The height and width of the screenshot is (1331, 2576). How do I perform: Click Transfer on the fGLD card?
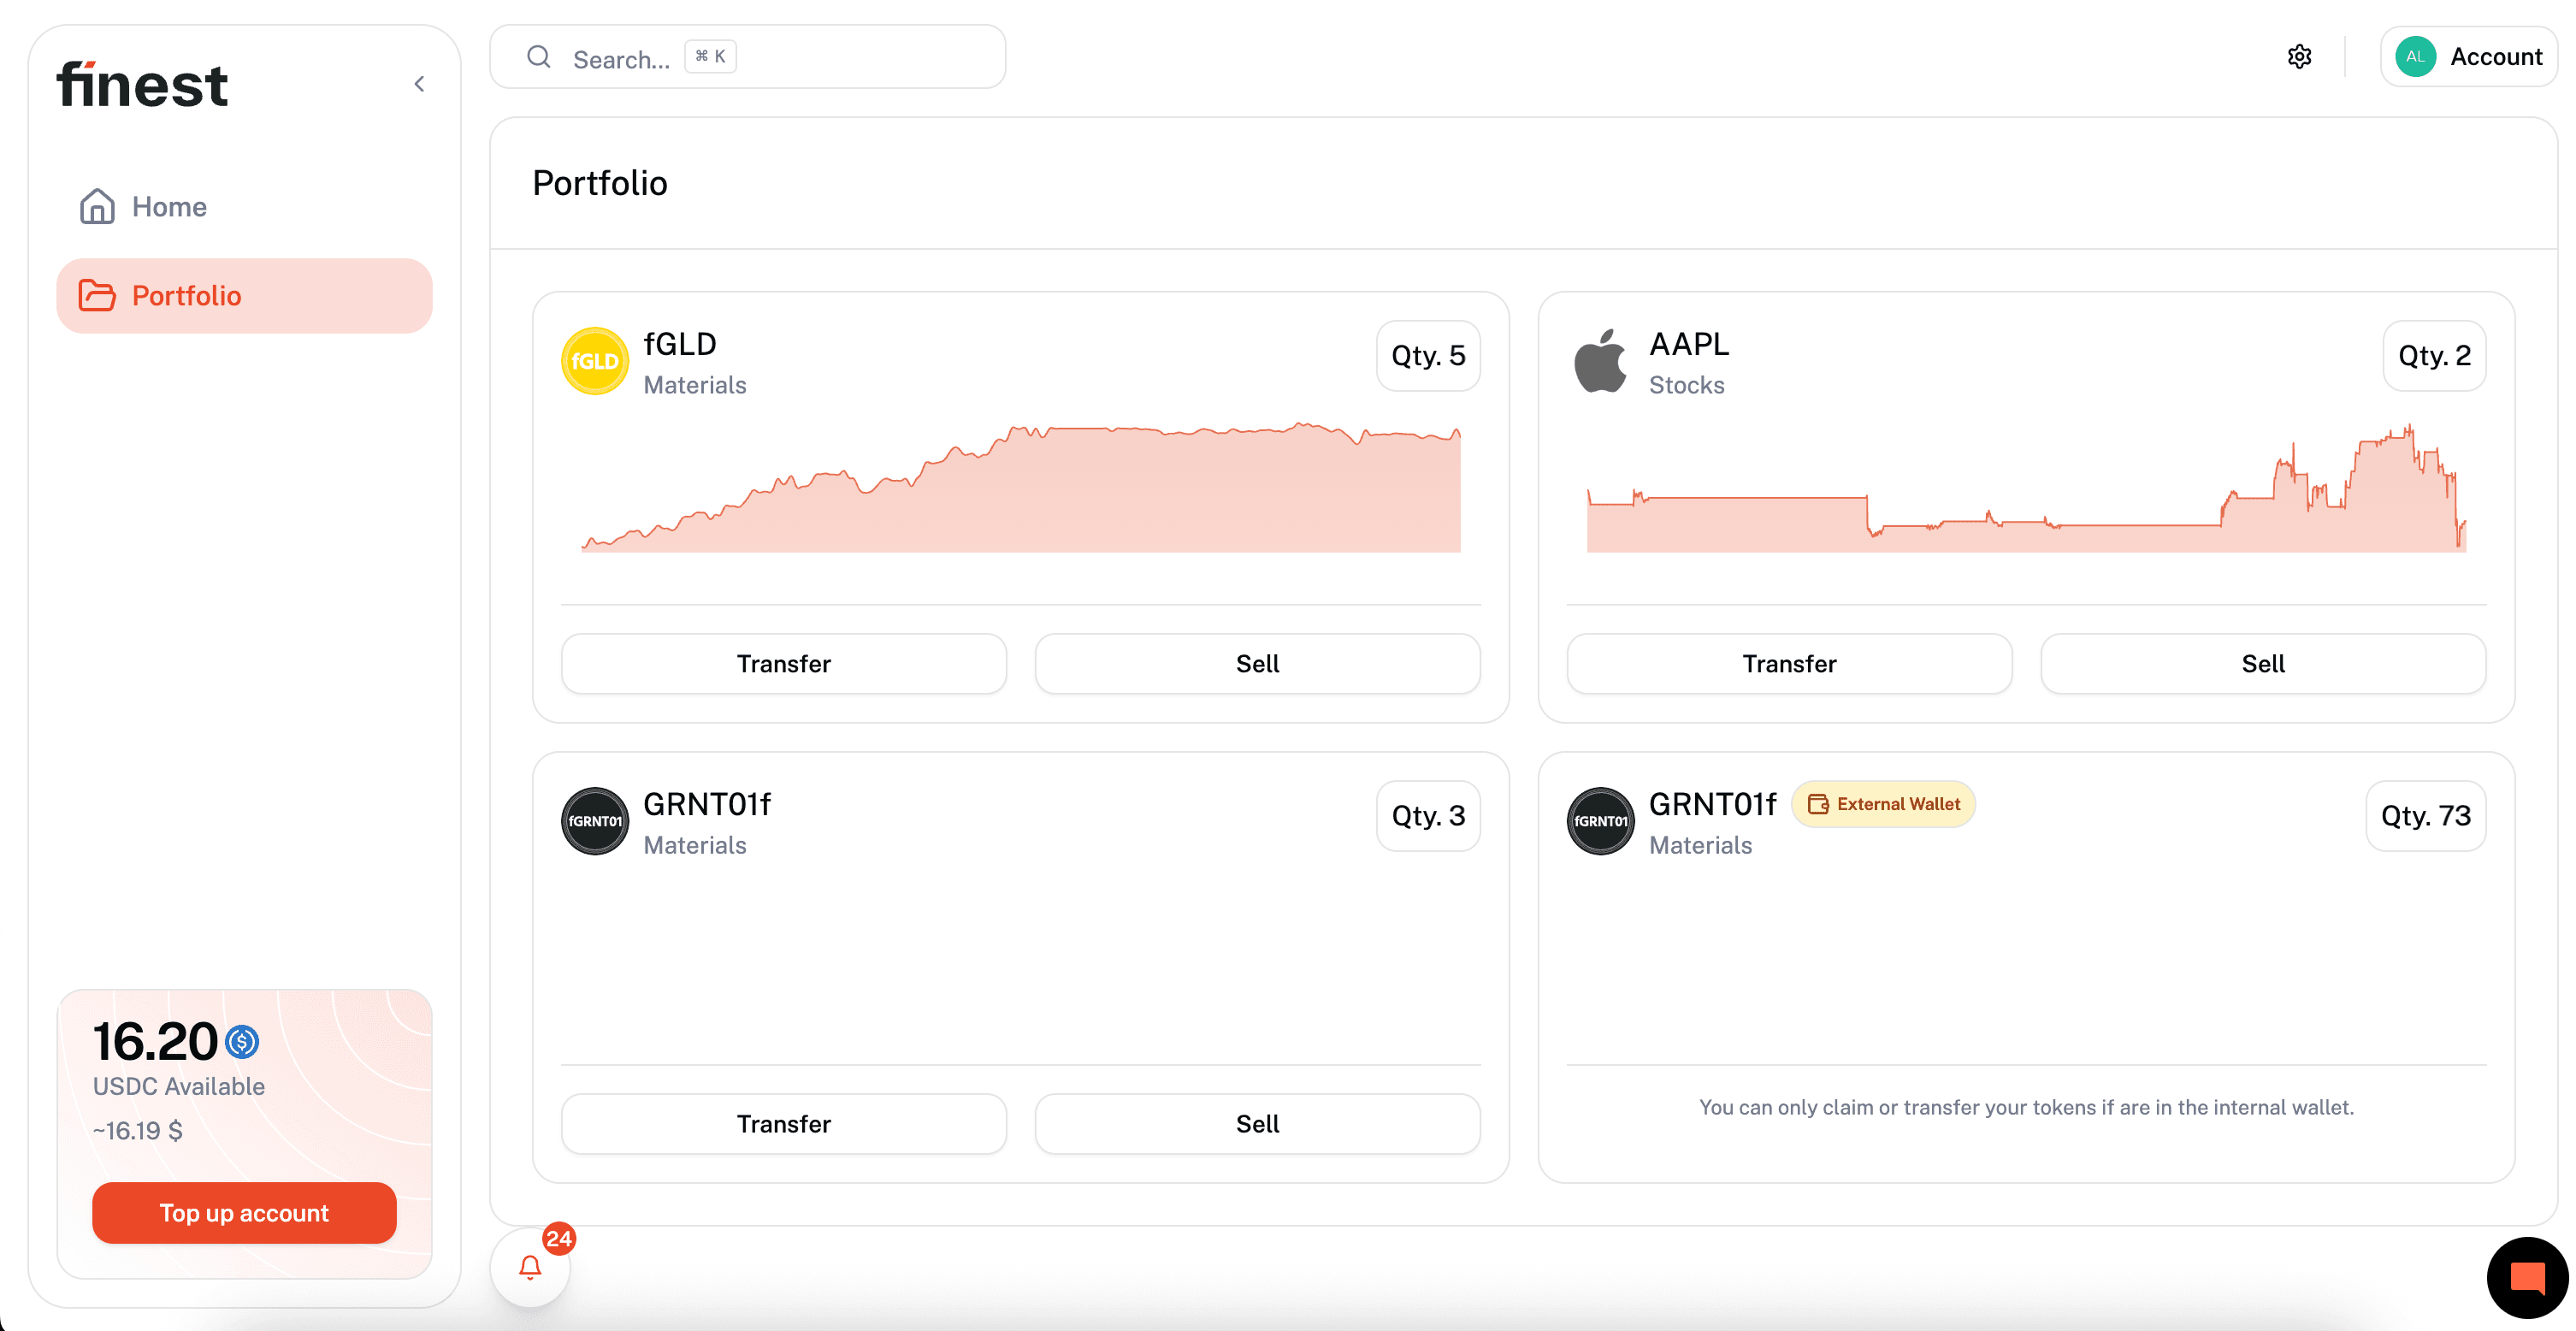tap(783, 664)
